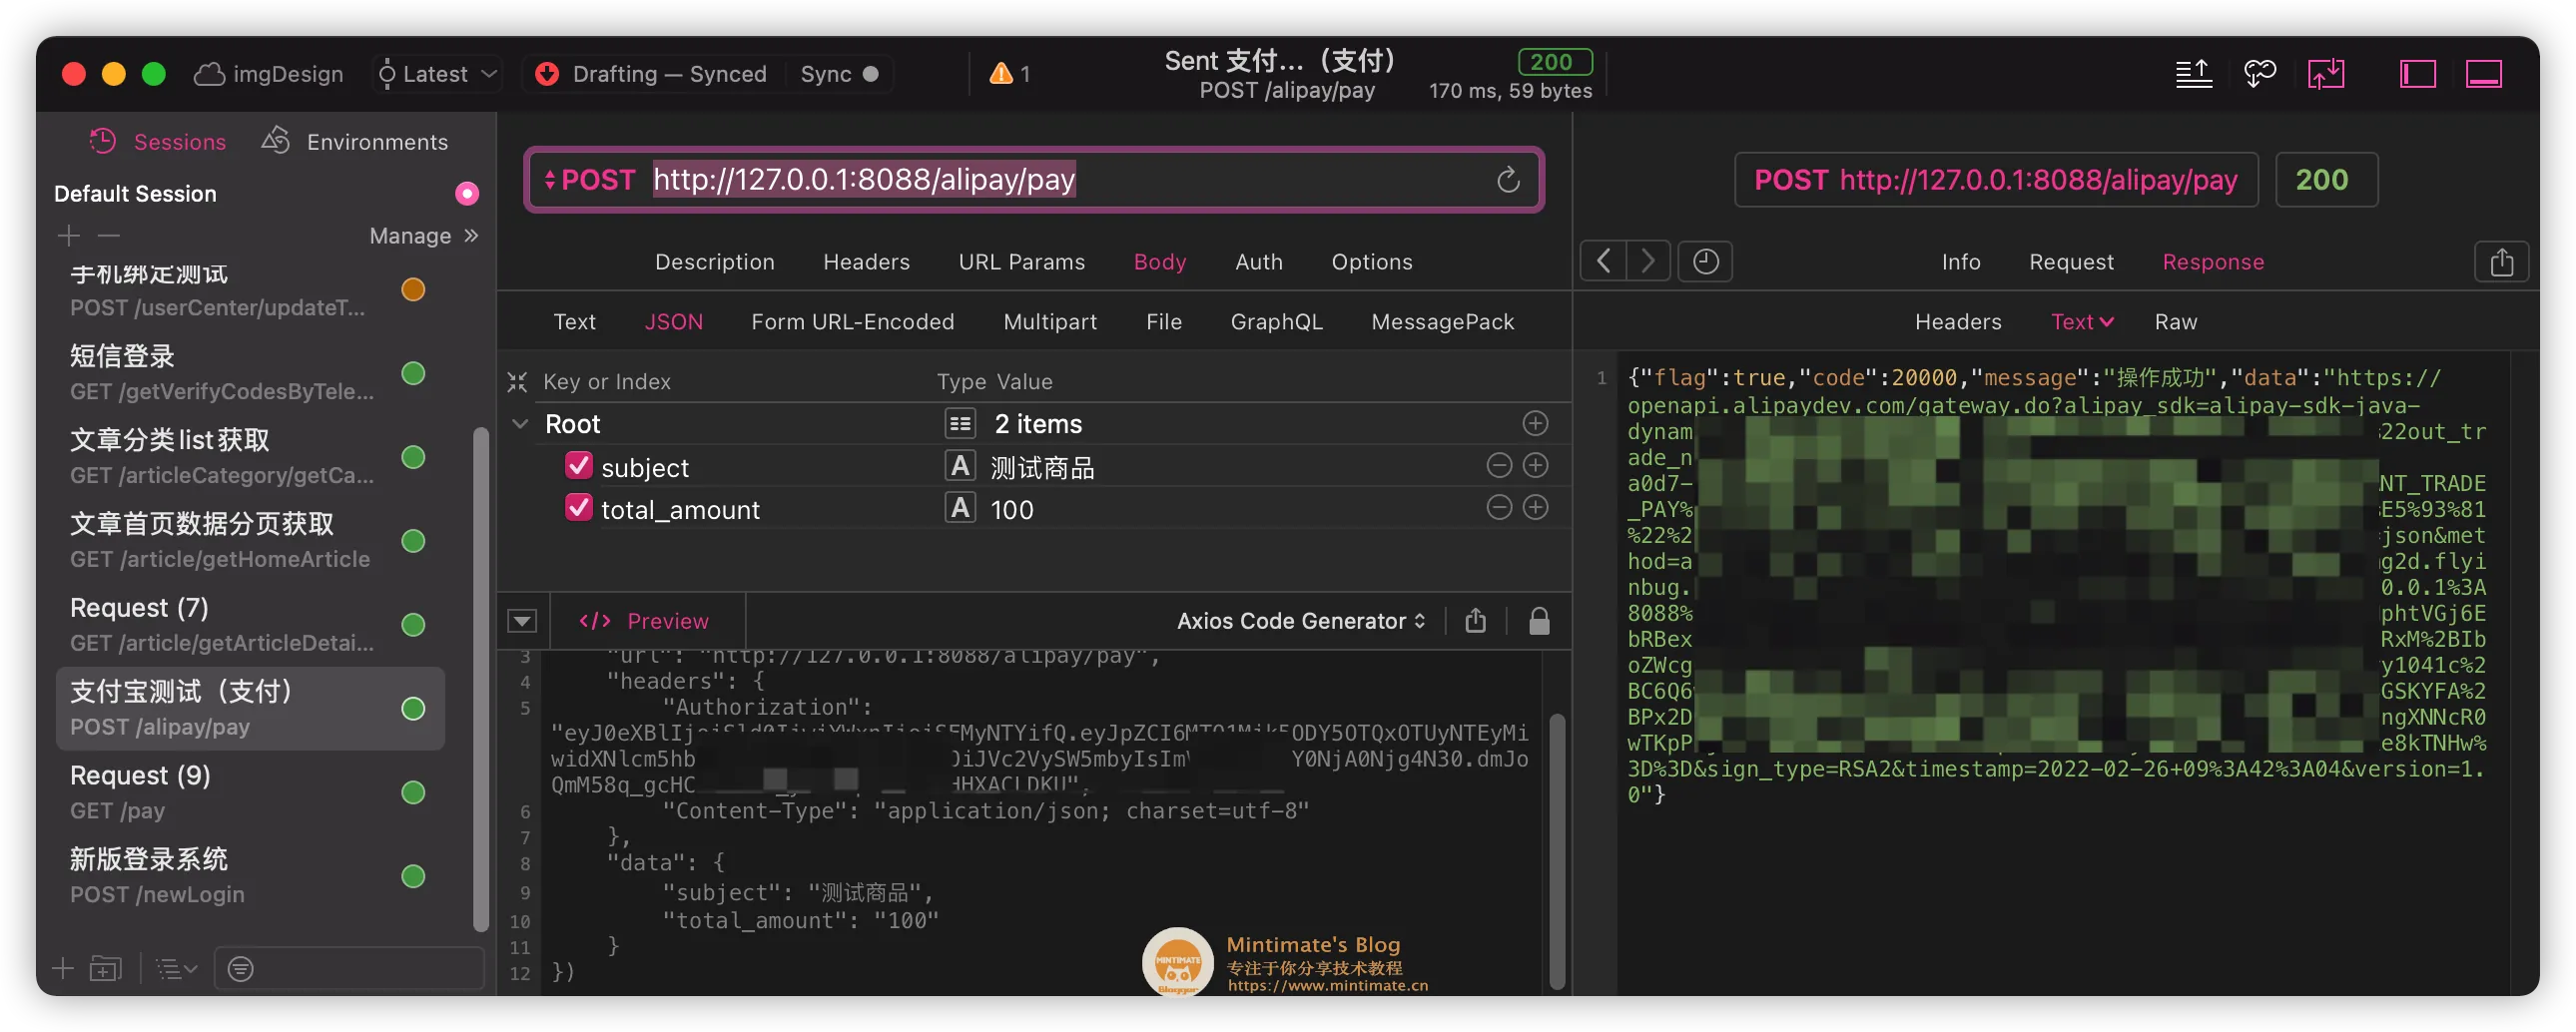The image size is (2576, 1032).
Task: Select the 支付宝测试（支付）request
Action: pyautogui.click(x=250, y=708)
